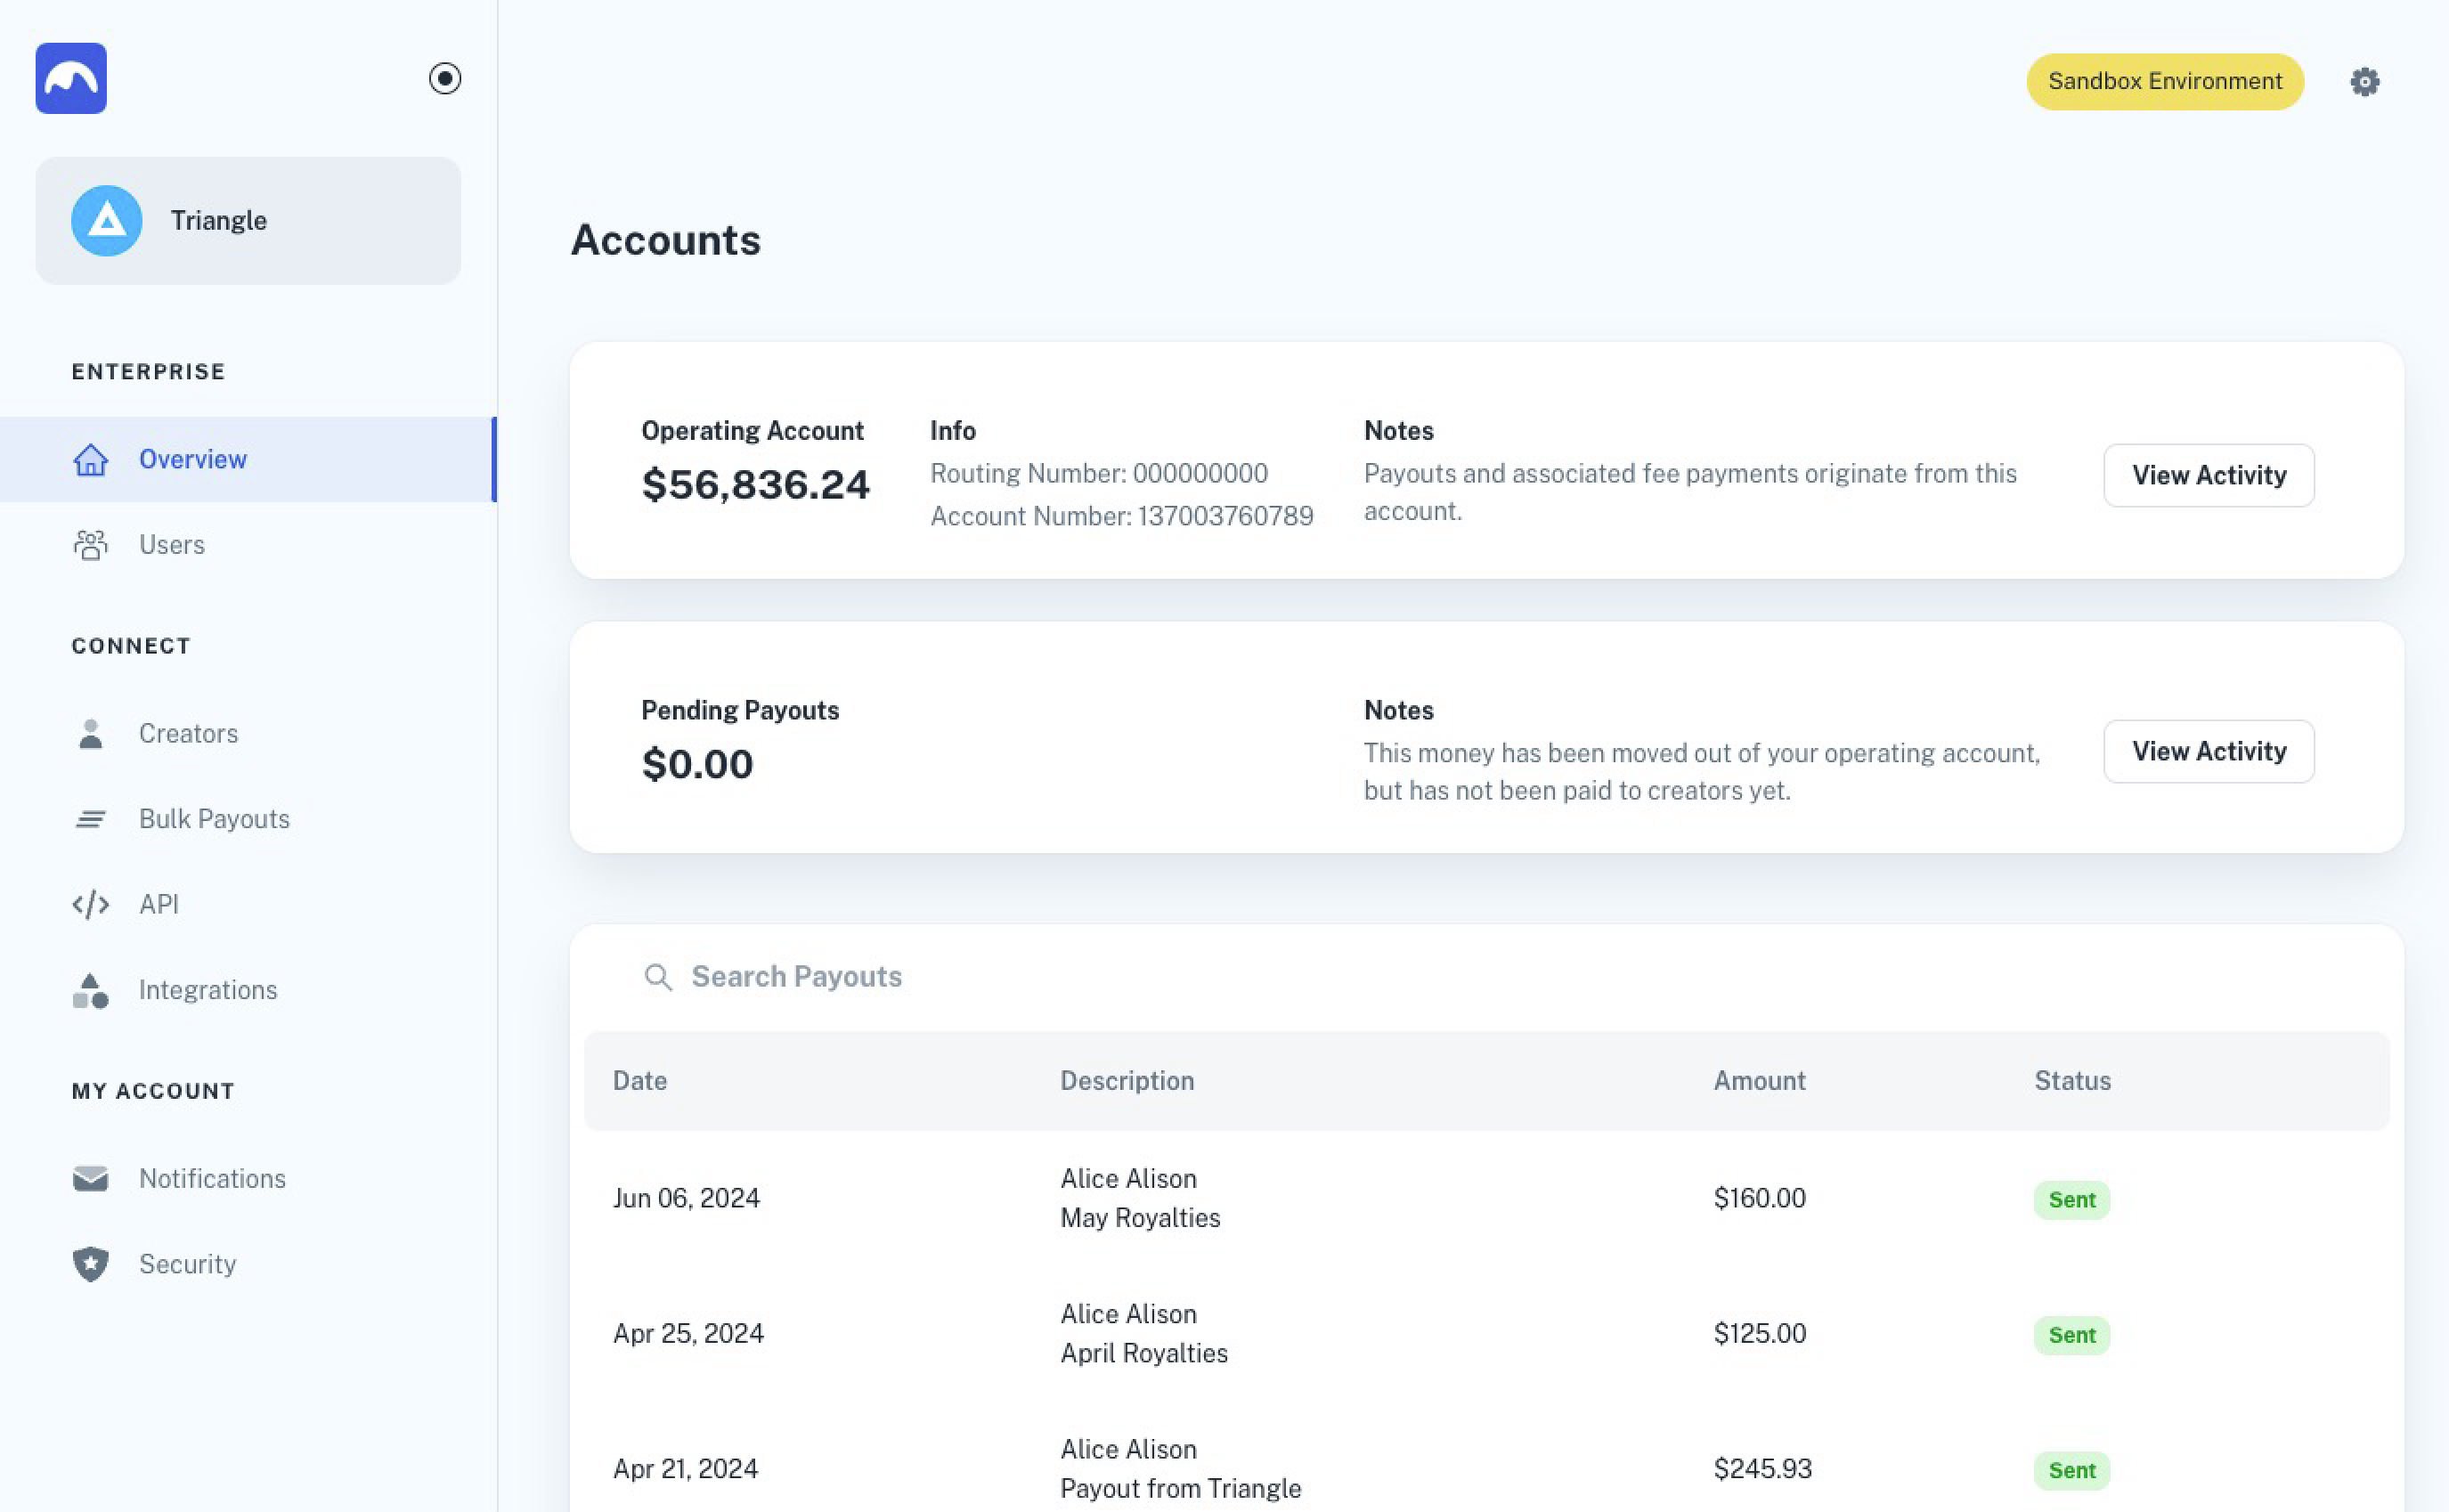Toggle the sidebar radio-style collapse icon
Screen dimensions: 2449x1512
pos(445,78)
